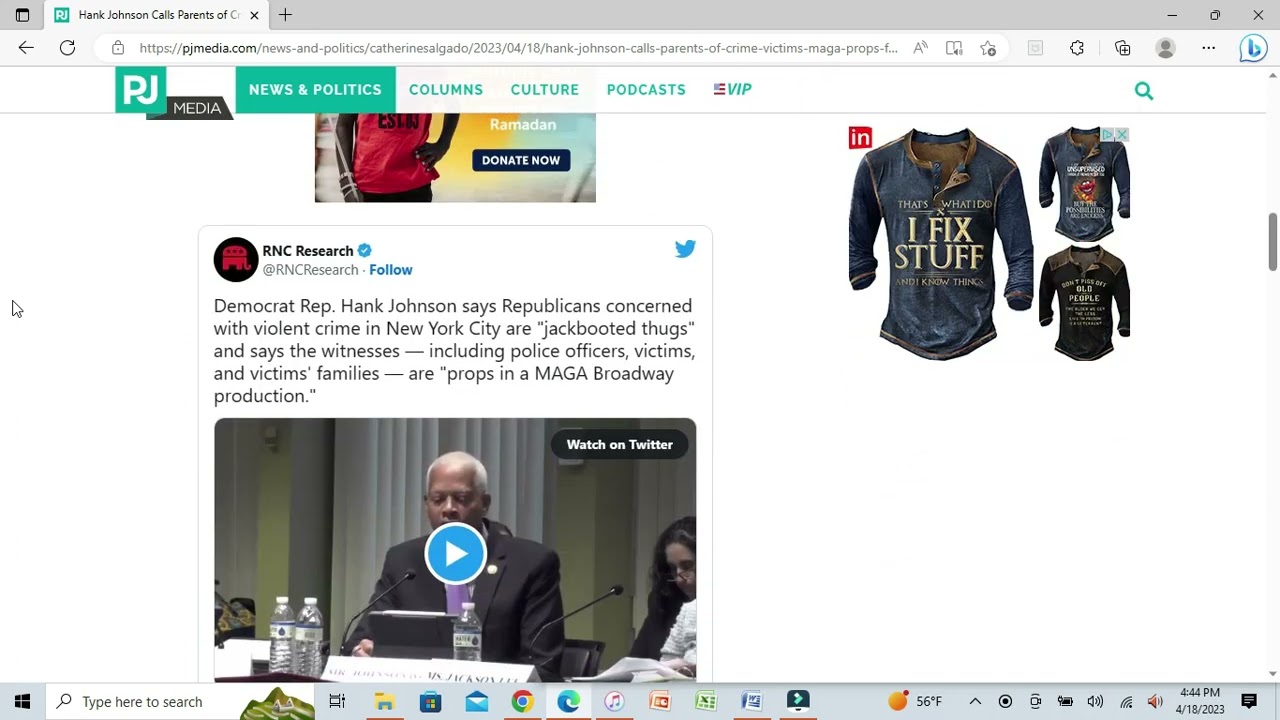Click the I FIX STUFF shirt ad
This screenshot has height=720, width=1280.
pyautogui.click(x=939, y=243)
